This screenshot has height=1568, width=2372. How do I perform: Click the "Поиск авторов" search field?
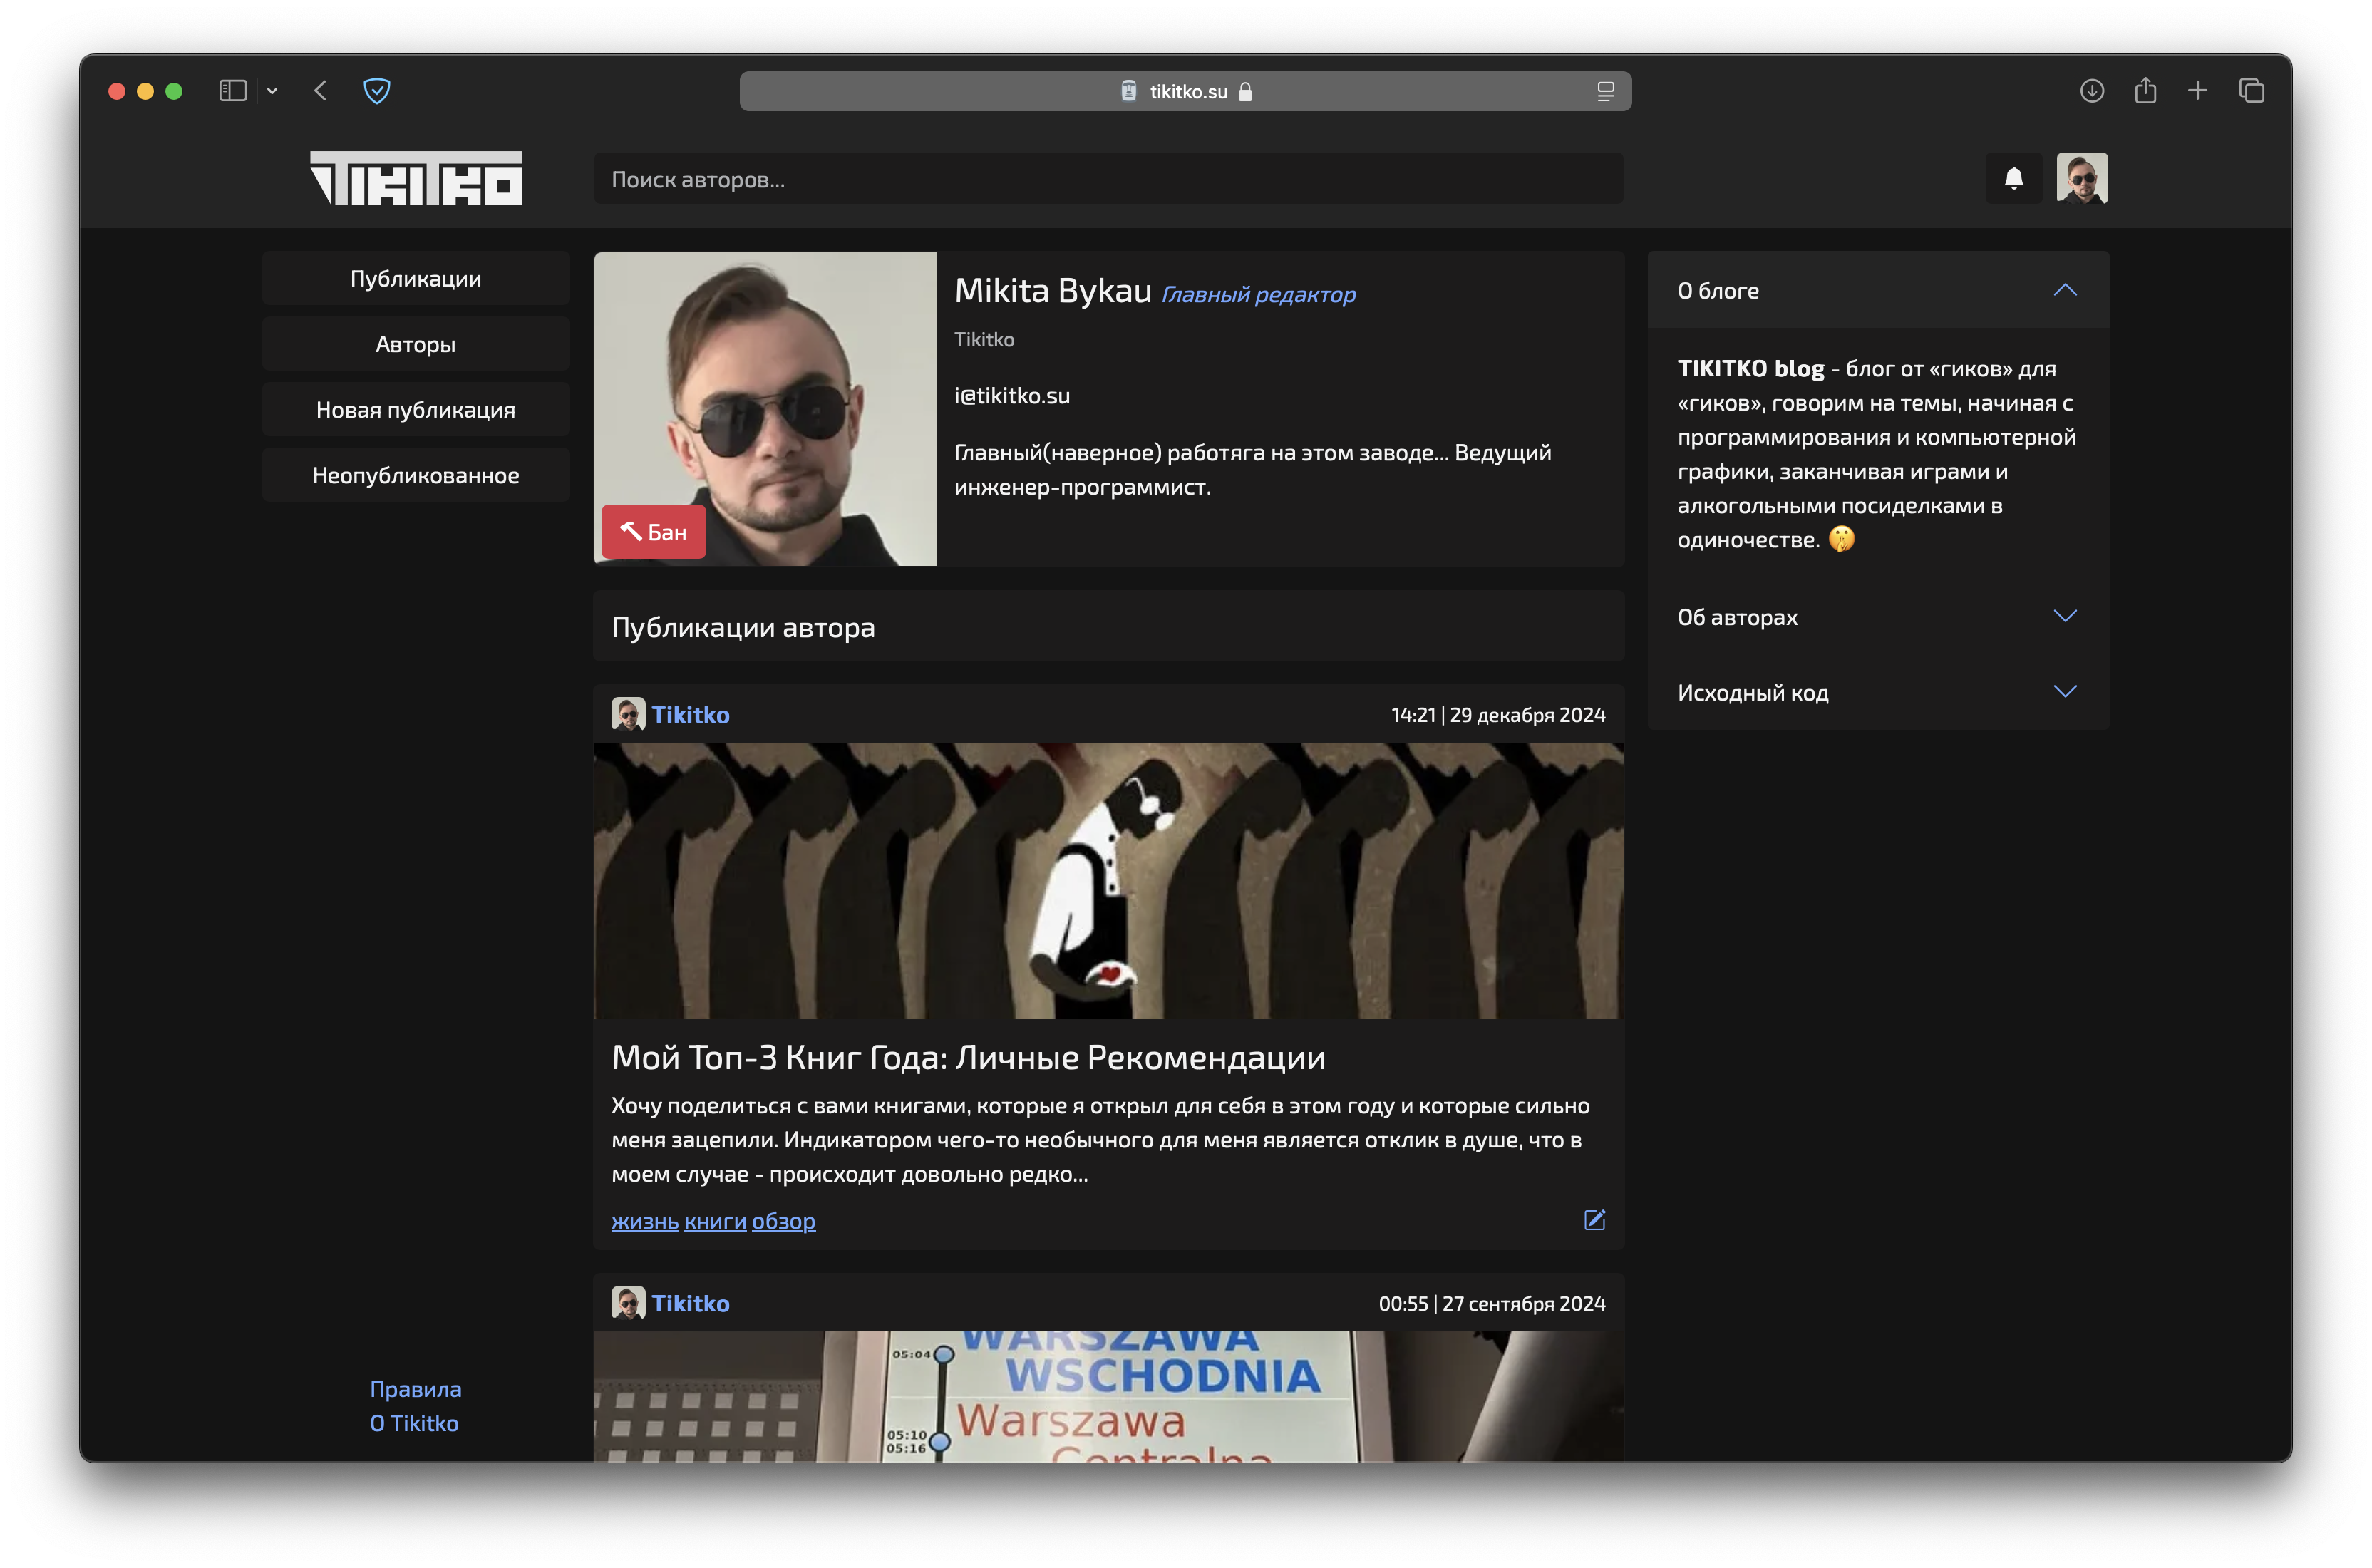1107,180
